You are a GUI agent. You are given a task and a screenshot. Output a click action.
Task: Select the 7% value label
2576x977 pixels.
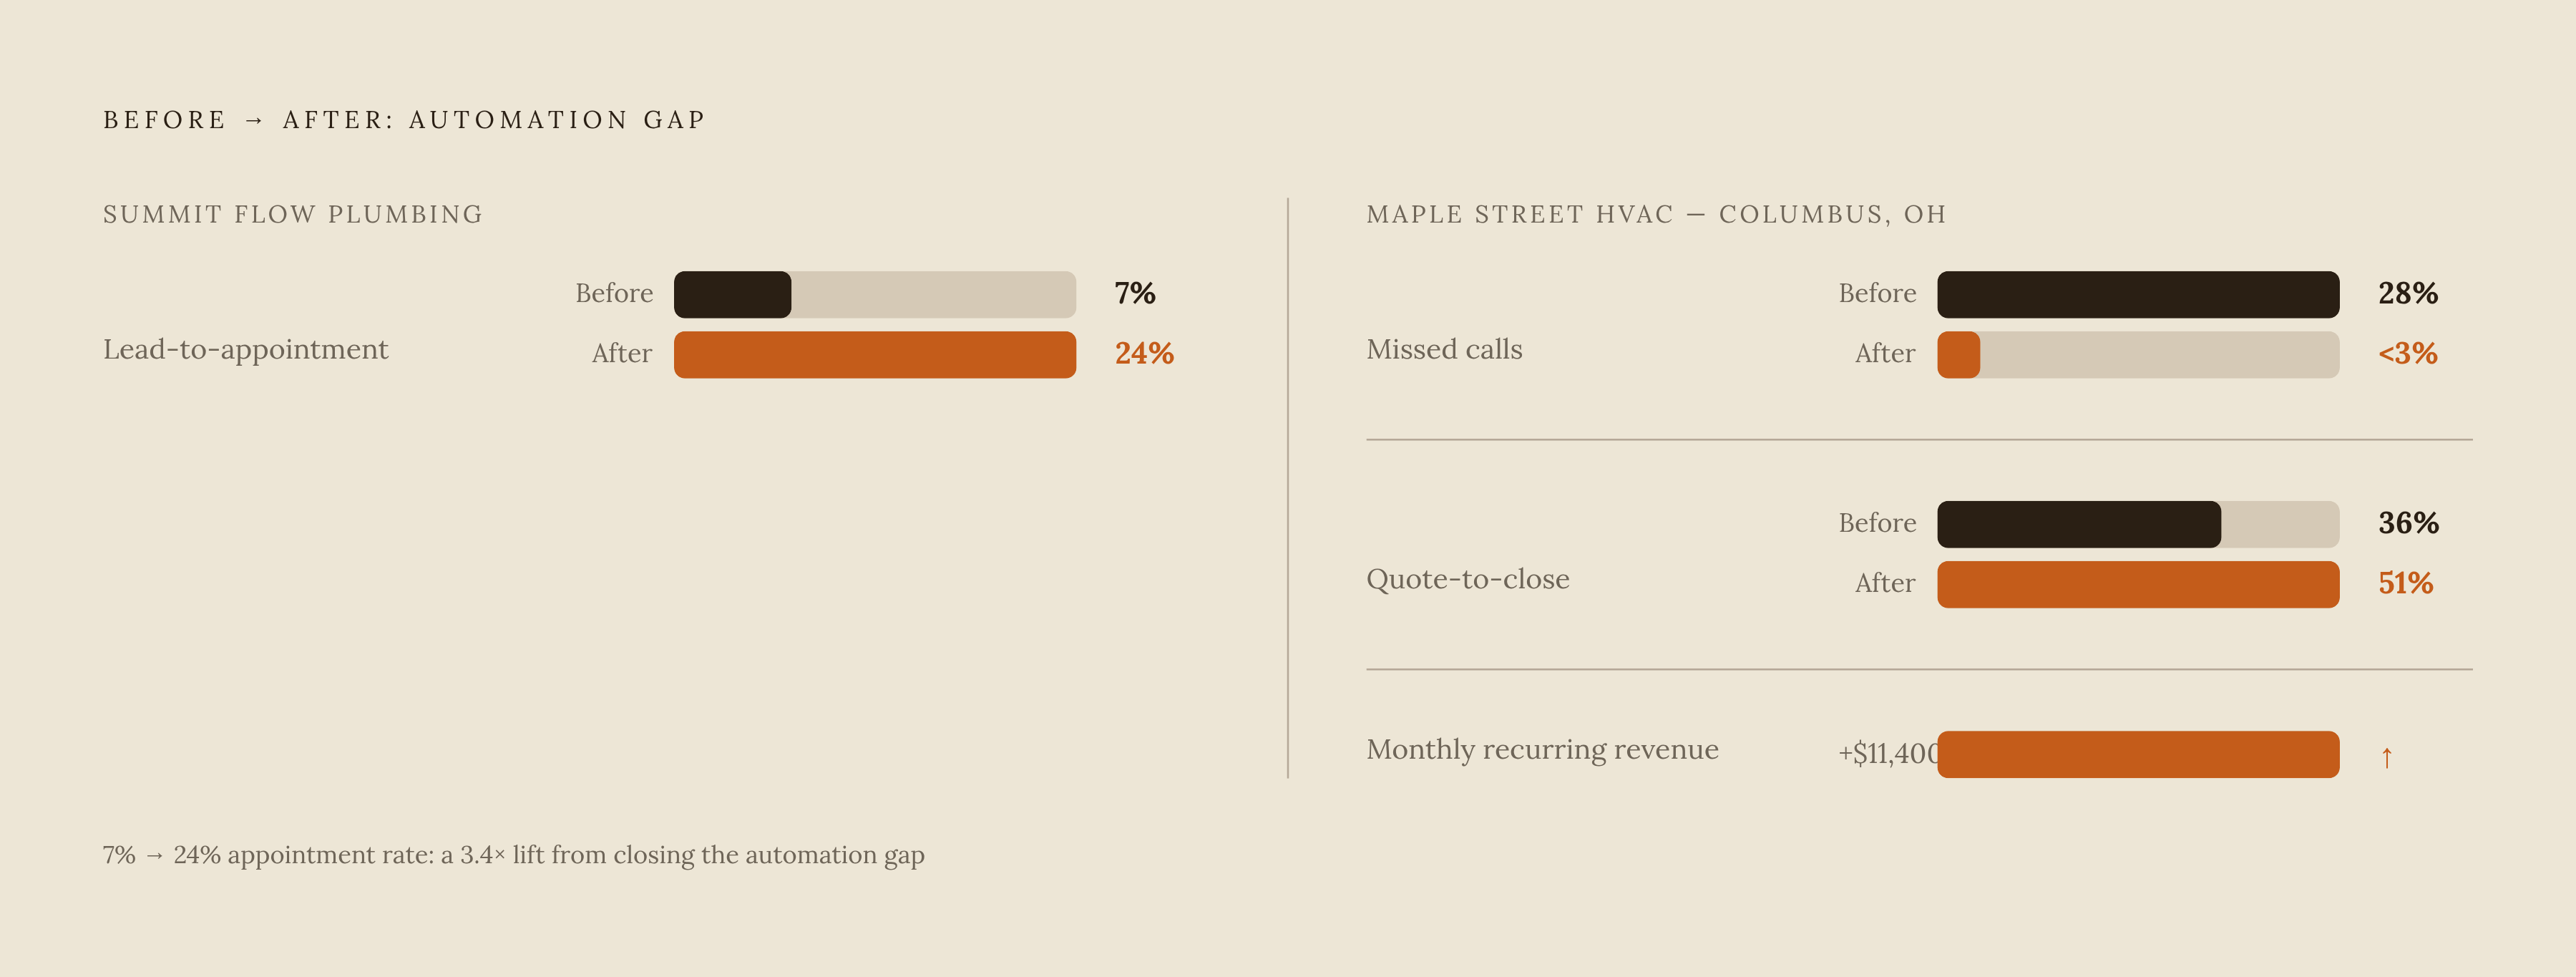(1135, 293)
